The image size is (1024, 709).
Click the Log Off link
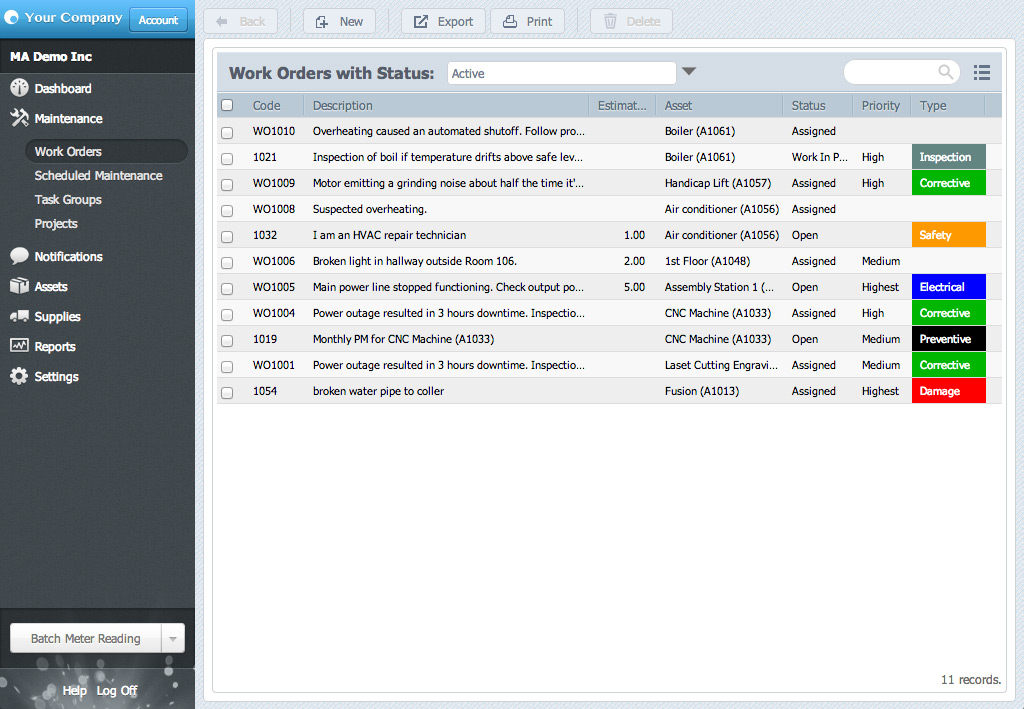[117, 690]
